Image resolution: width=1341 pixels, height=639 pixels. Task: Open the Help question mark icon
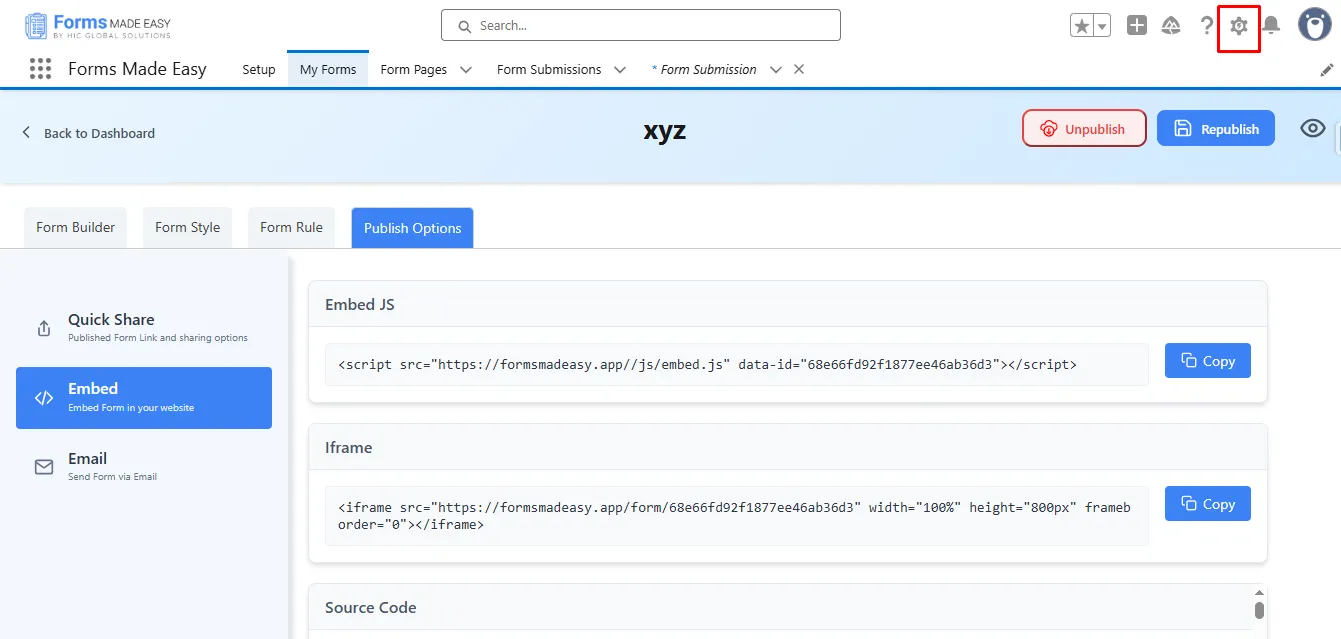pyautogui.click(x=1207, y=26)
